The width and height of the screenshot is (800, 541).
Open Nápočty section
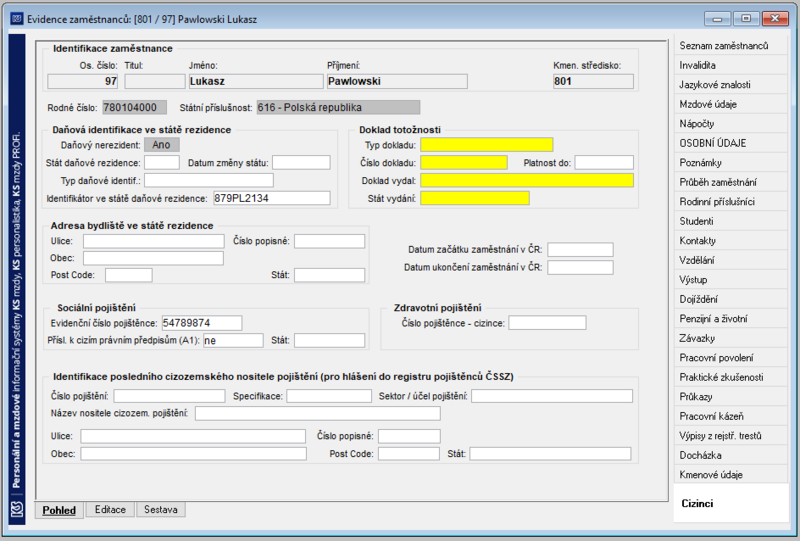click(x=730, y=124)
